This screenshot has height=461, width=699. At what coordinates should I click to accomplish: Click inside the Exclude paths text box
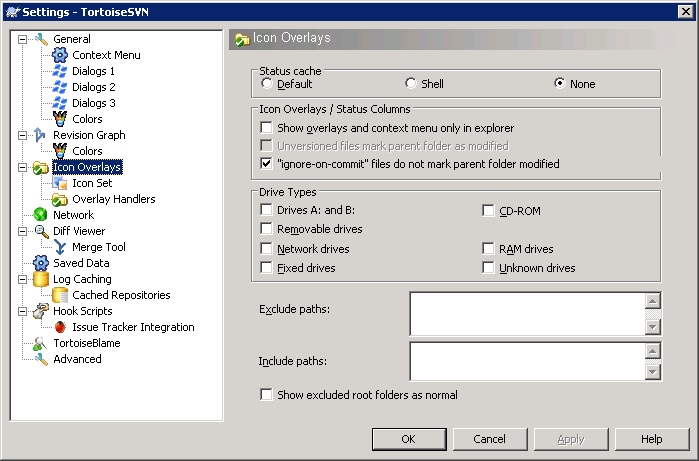[527, 314]
